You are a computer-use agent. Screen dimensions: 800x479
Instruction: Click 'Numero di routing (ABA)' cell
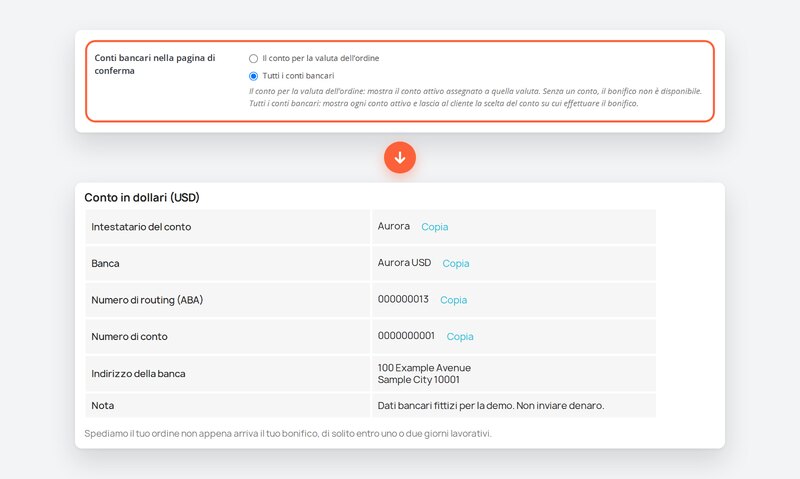click(x=228, y=300)
